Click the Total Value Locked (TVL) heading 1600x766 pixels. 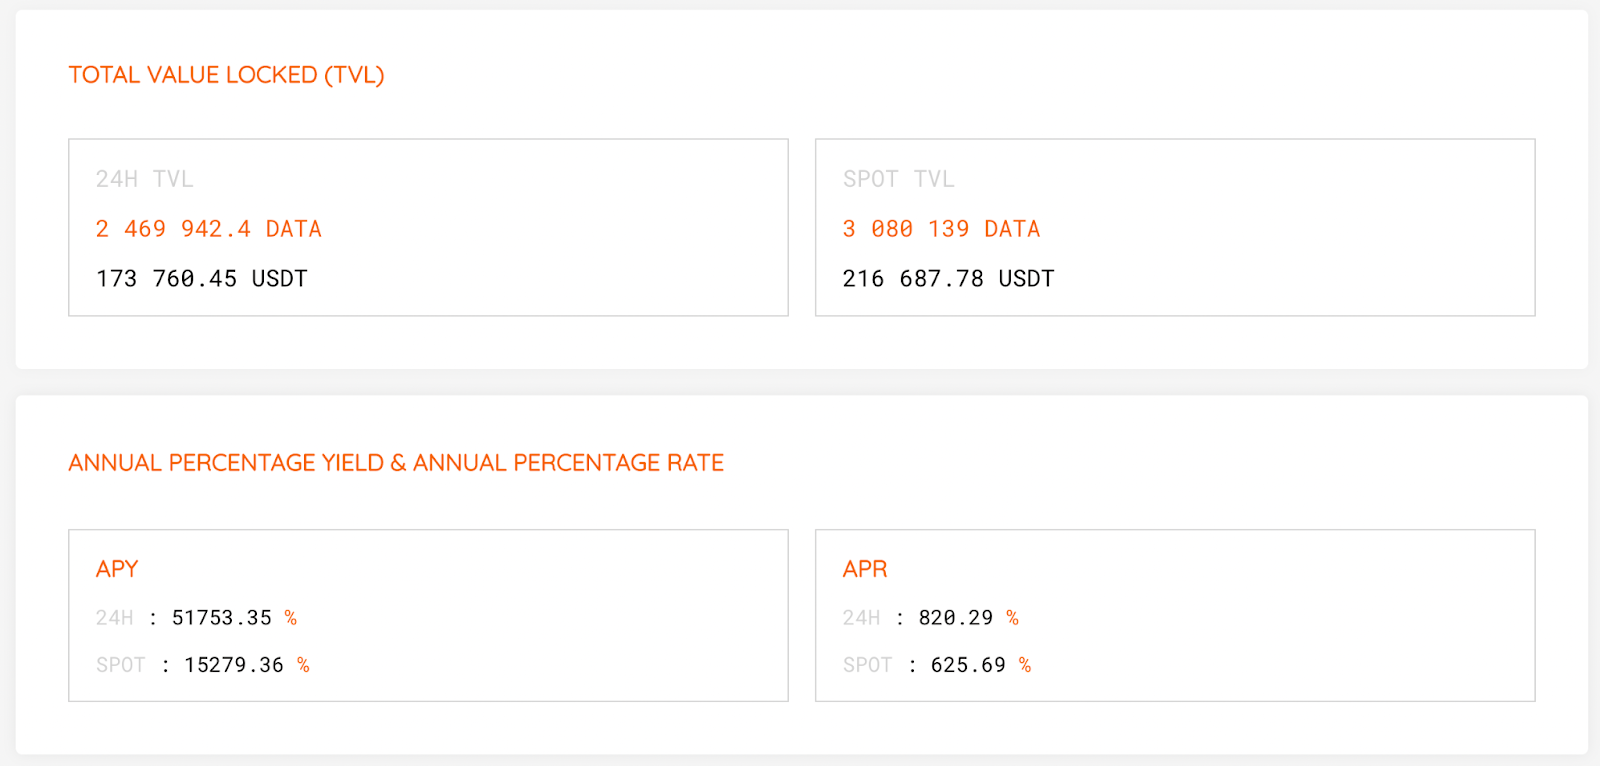226,75
